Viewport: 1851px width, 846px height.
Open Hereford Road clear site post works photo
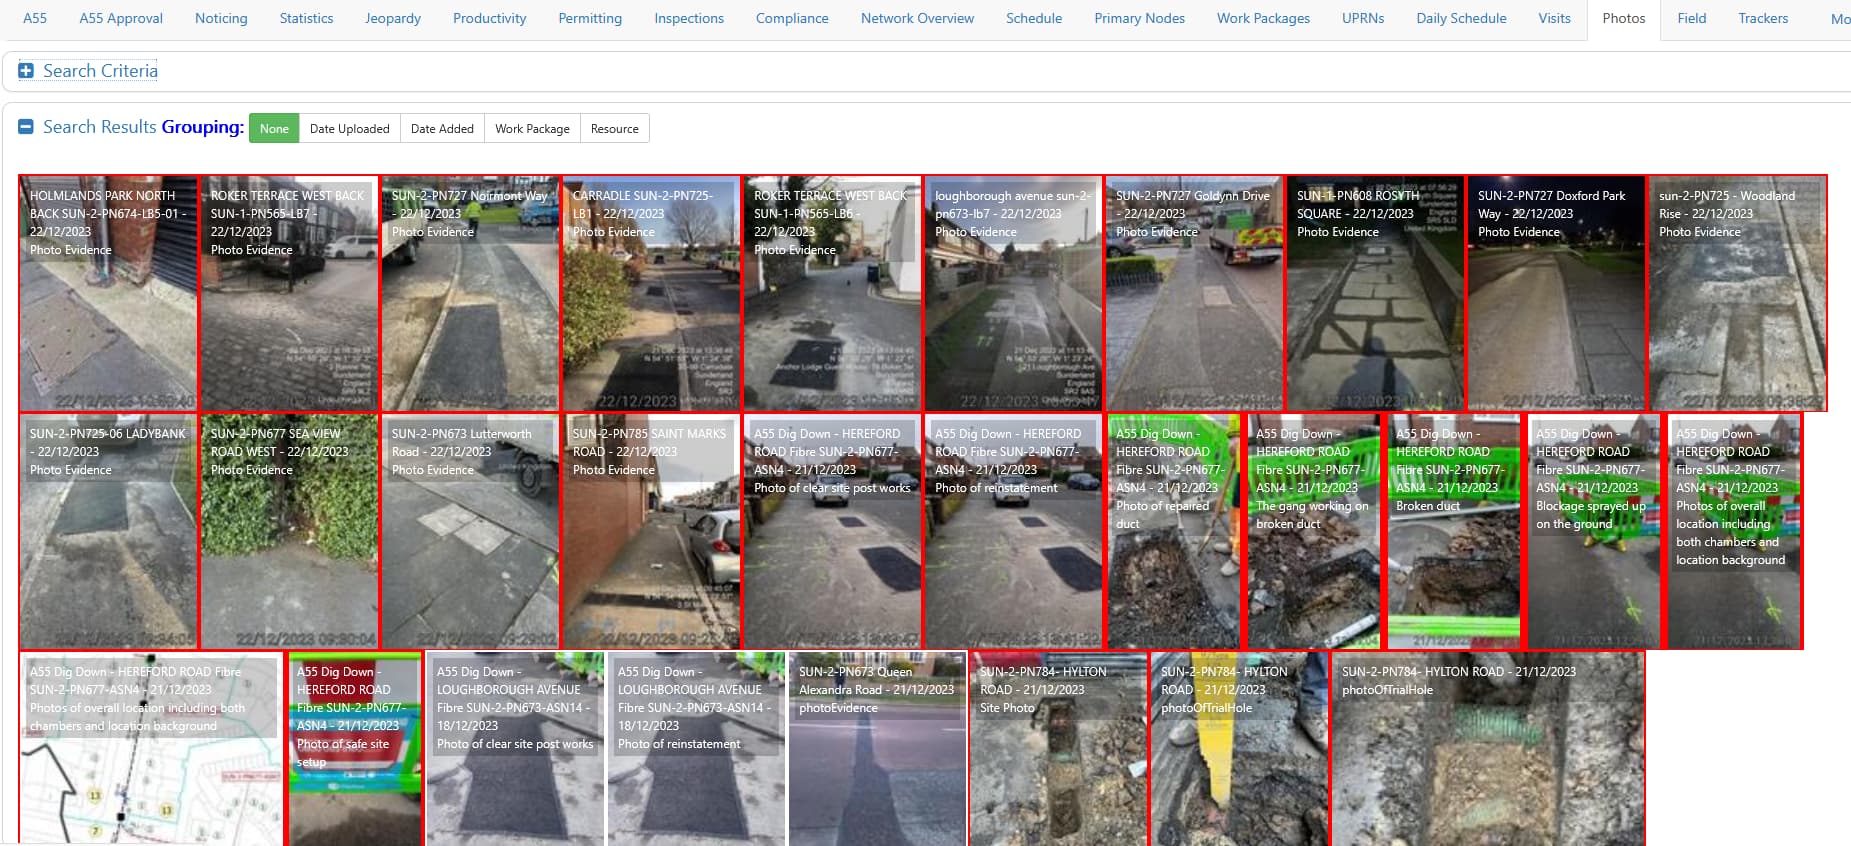click(x=832, y=531)
